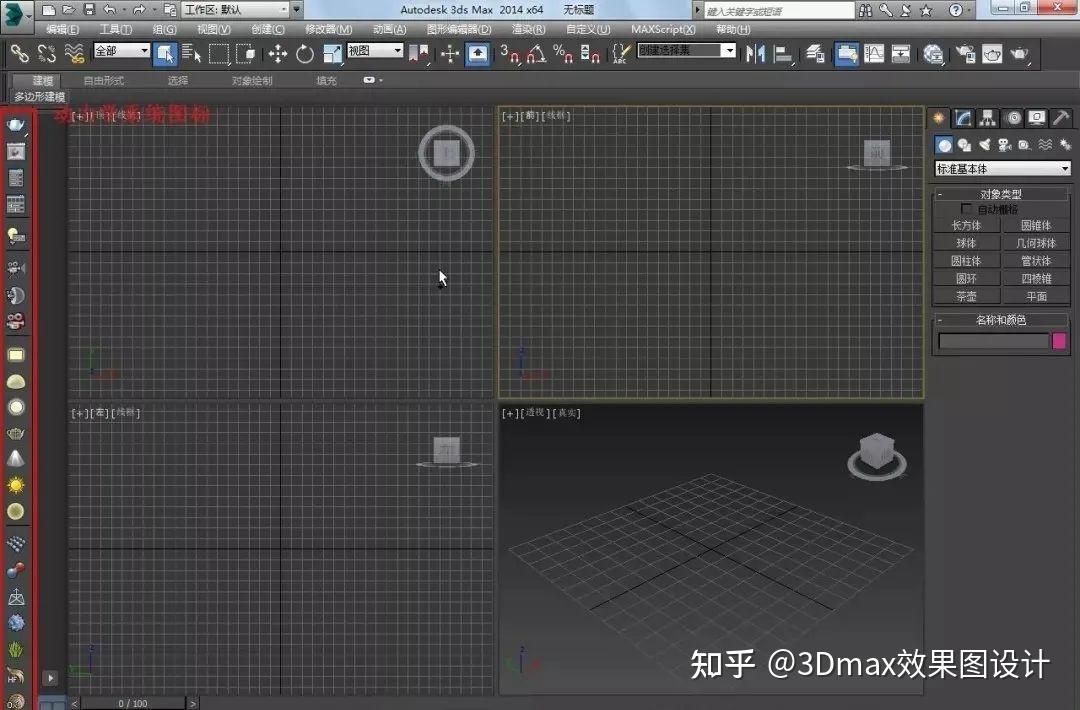This screenshot has height=710, width=1080.
Task: Open the 编辑(E) menu
Action: 62,29
